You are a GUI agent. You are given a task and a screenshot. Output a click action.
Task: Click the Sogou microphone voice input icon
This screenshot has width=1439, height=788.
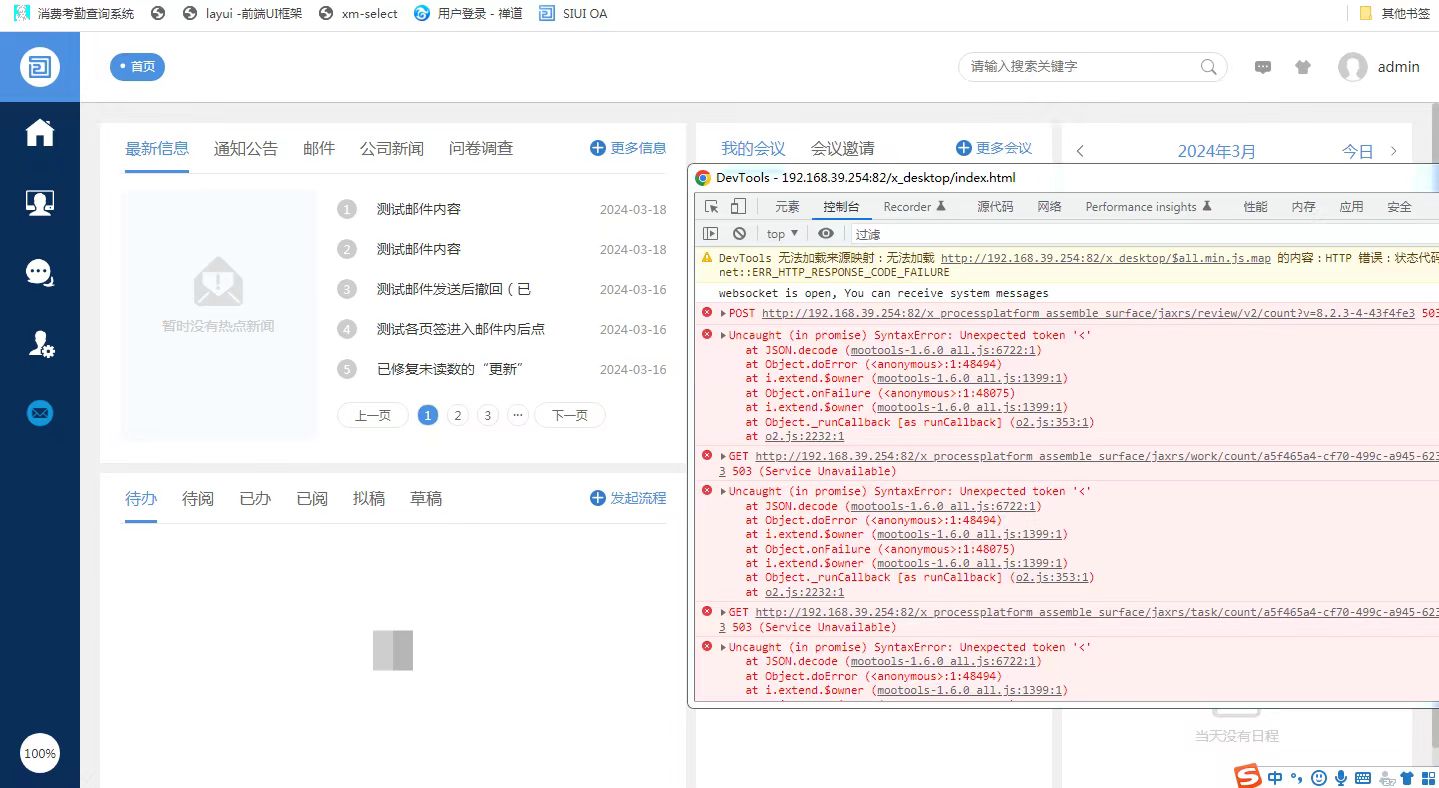click(x=1341, y=777)
